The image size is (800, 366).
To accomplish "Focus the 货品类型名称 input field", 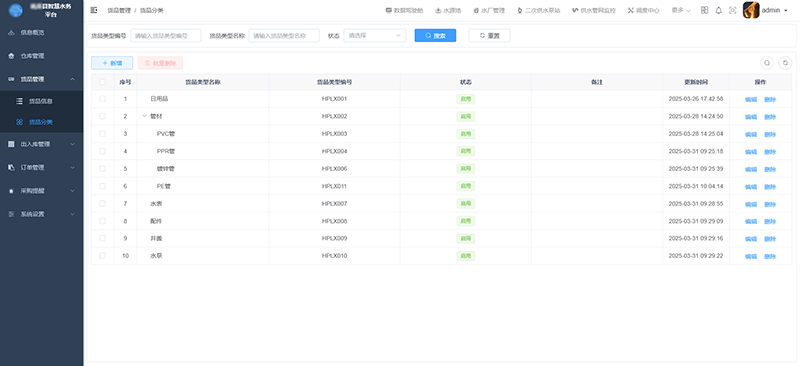I will click(284, 35).
